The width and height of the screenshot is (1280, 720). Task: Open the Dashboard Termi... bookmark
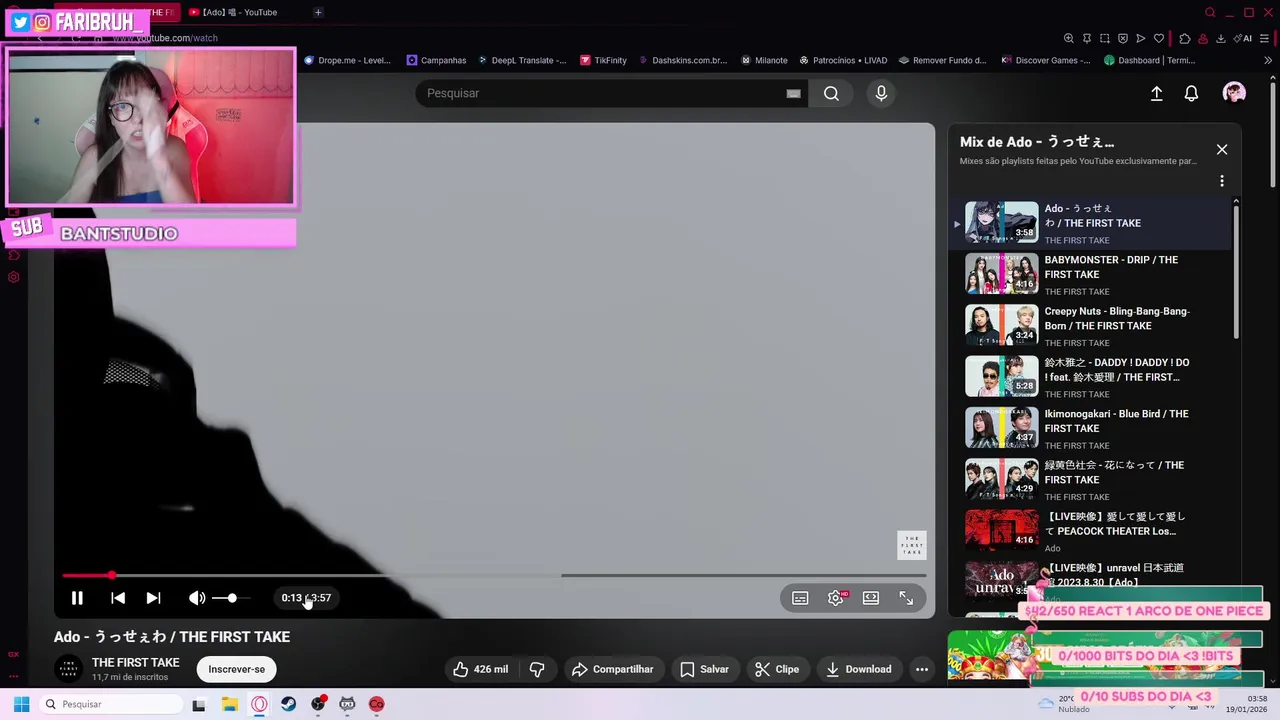click(x=1150, y=60)
